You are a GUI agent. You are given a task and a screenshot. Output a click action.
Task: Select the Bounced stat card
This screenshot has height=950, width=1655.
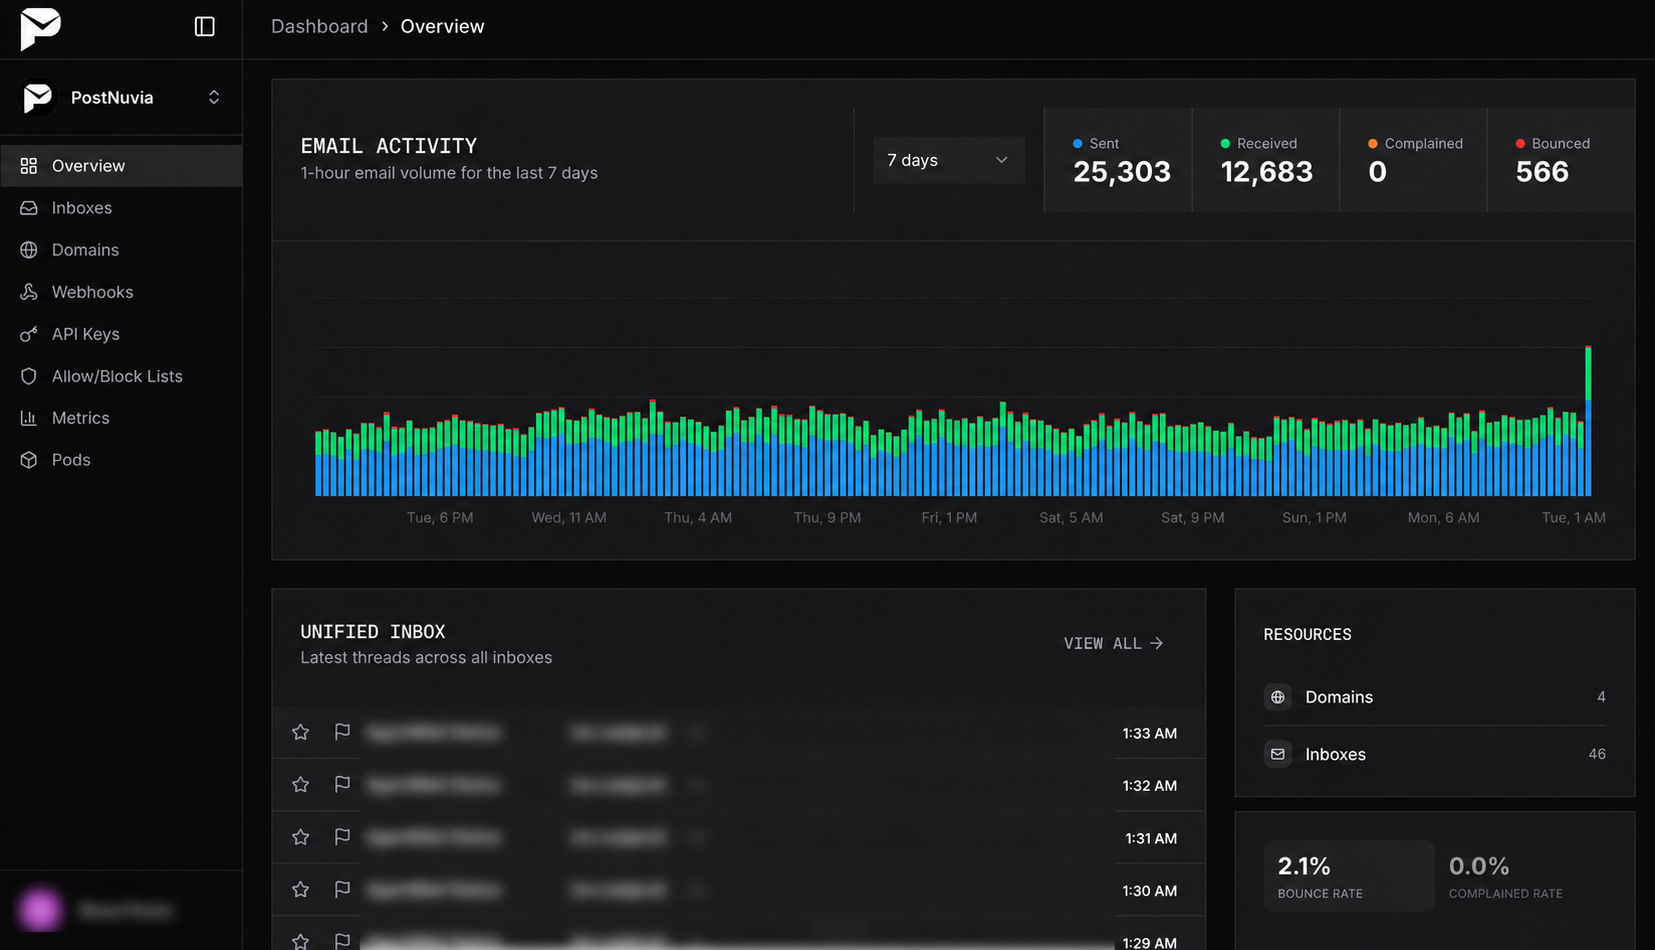pyautogui.click(x=1561, y=160)
